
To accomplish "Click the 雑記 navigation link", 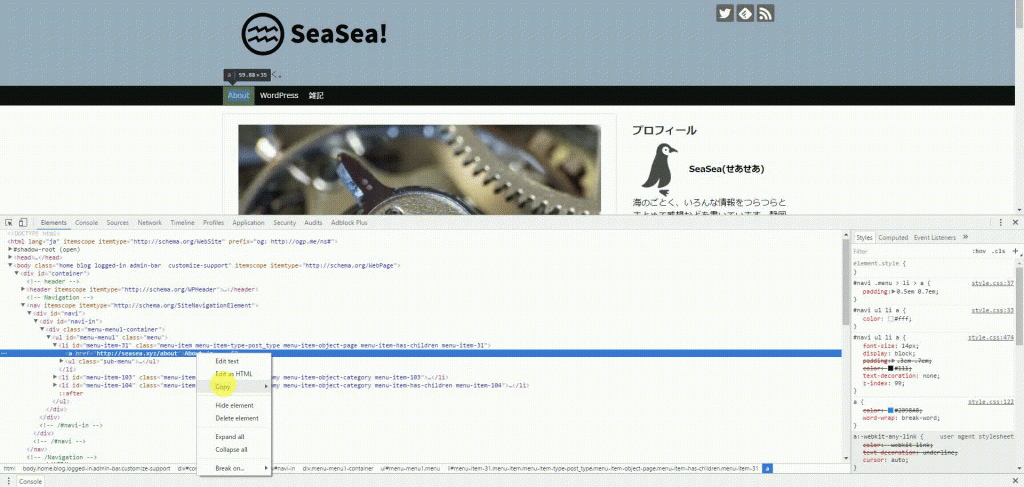I will [x=316, y=95].
